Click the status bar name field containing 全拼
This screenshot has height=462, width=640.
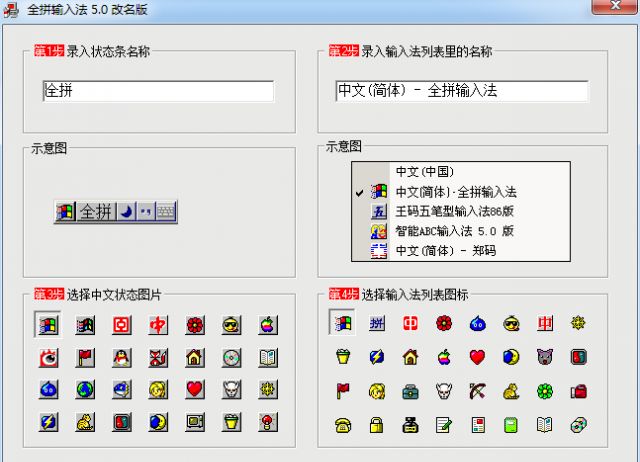tap(158, 91)
